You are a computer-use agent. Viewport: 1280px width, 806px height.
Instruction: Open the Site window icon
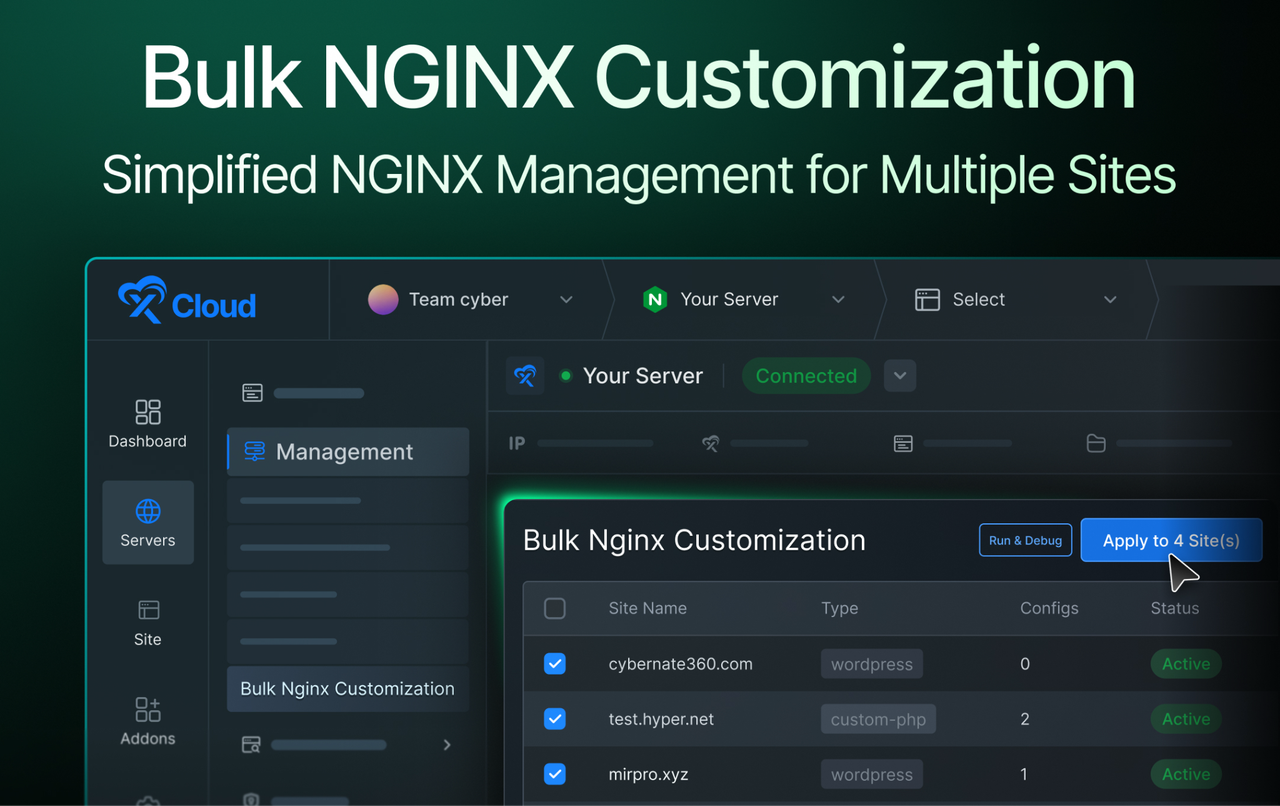click(x=148, y=610)
